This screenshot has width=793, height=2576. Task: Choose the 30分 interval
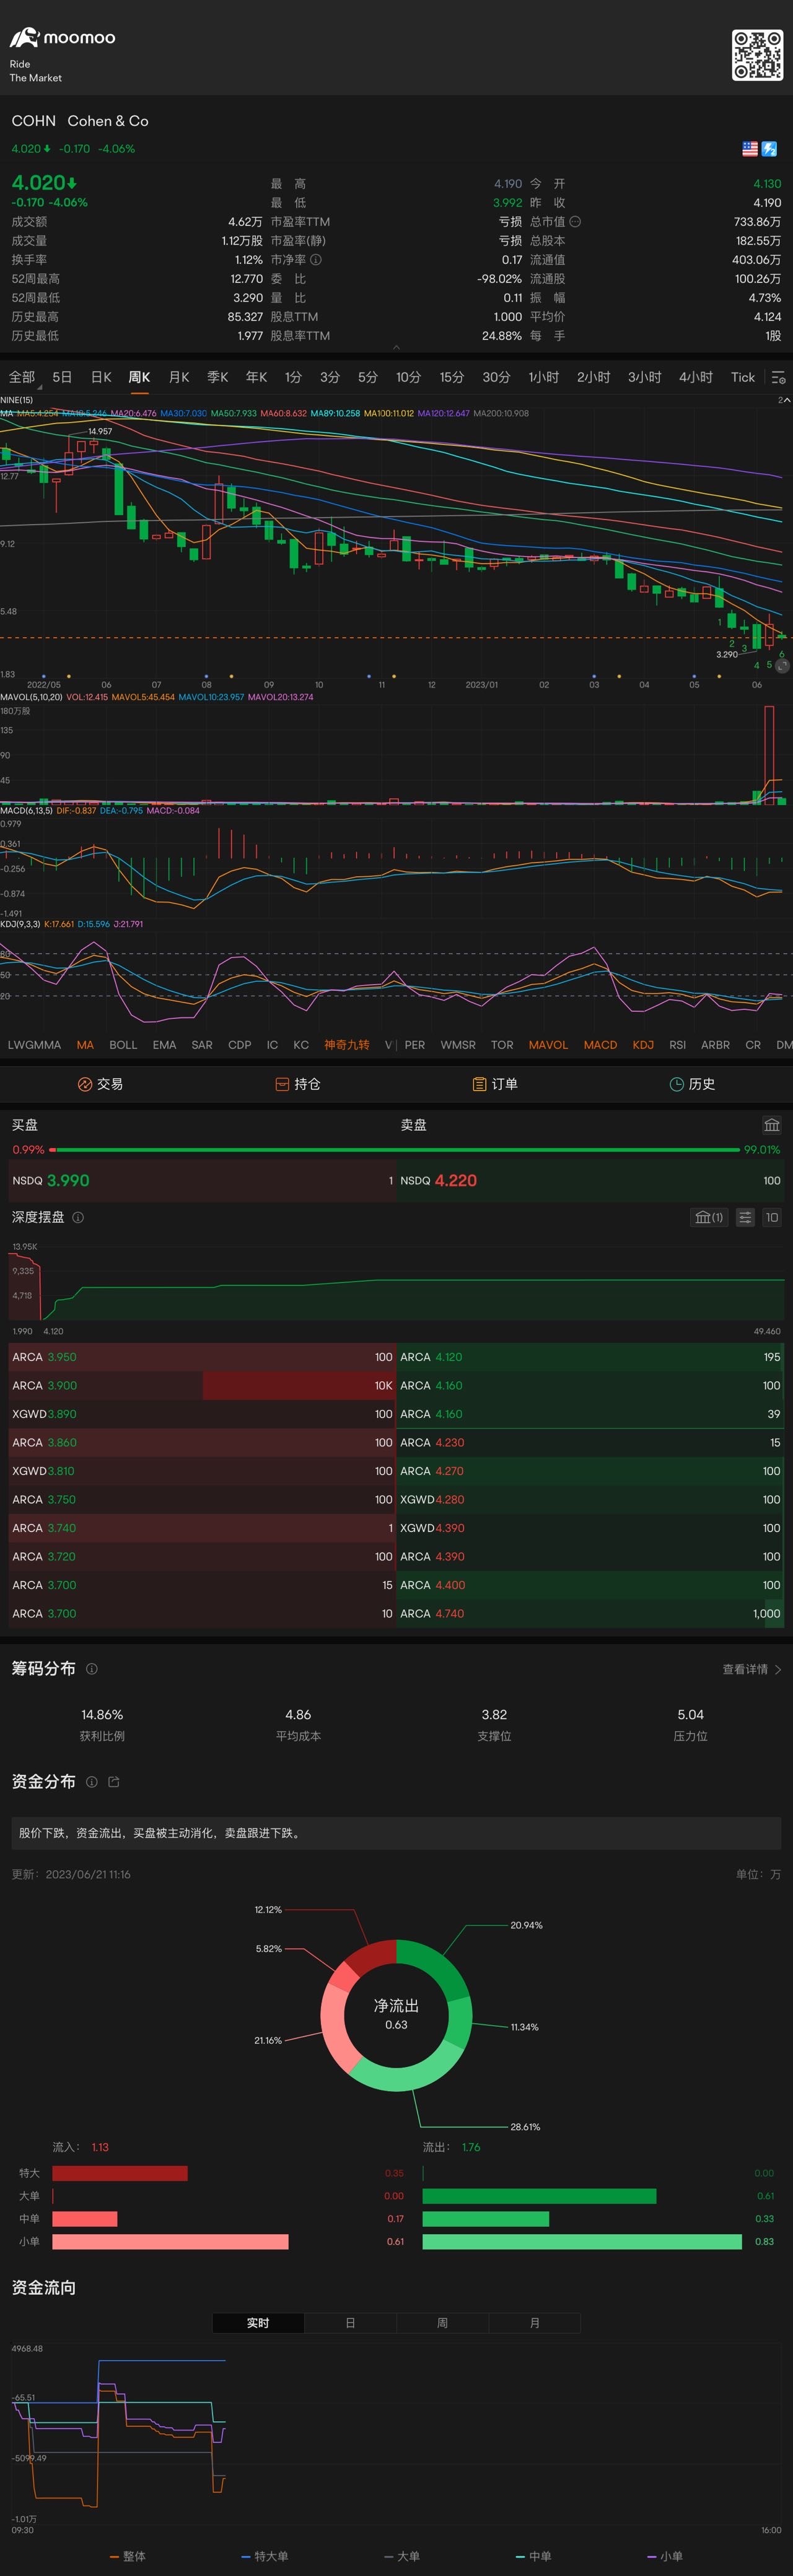(496, 377)
